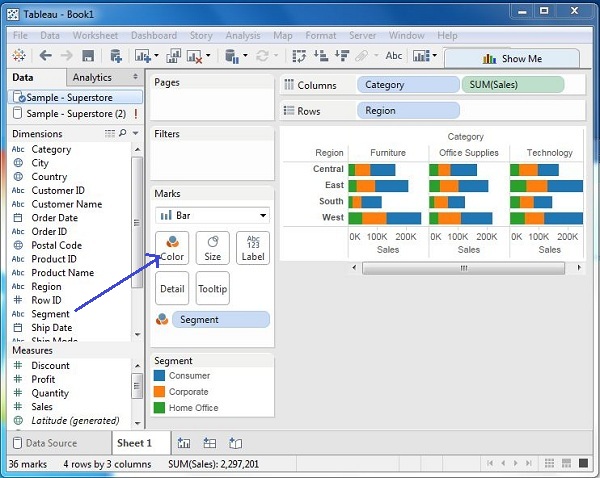Click the search icon in Dimensions header
This screenshot has width=600, height=478.
(123, 133)
